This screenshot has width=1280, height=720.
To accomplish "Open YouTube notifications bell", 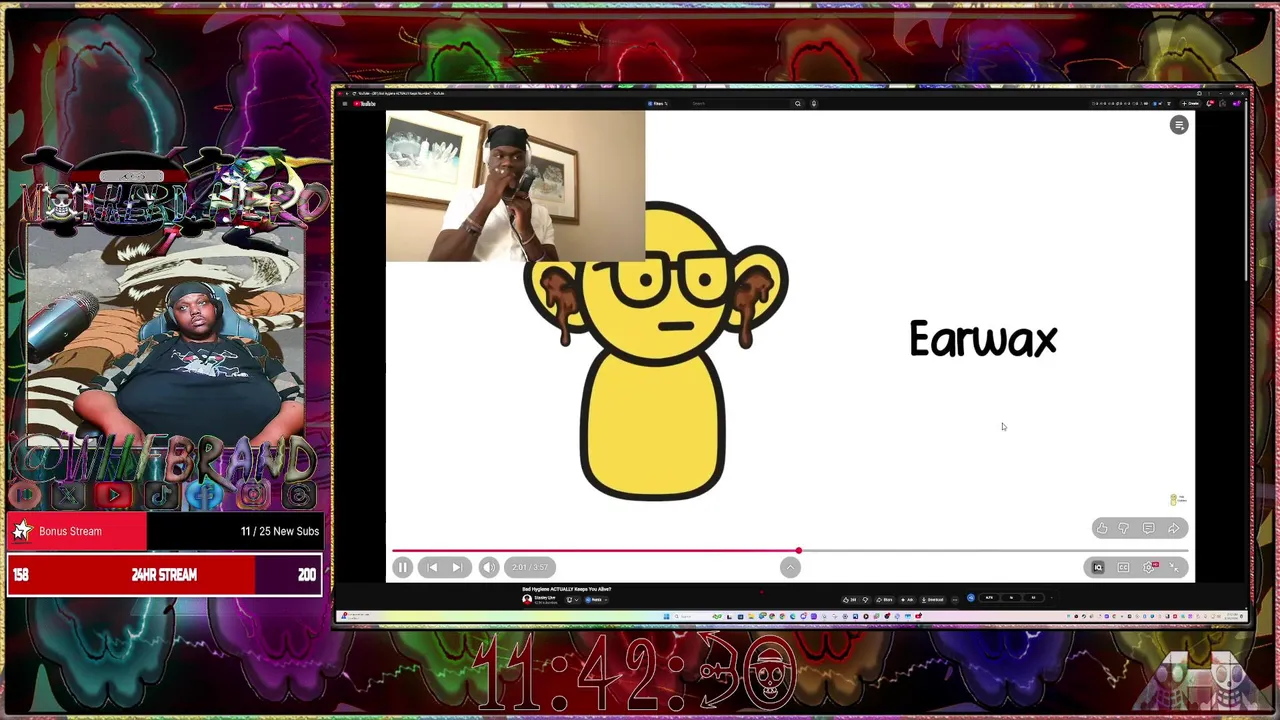I will pos(1210,103).
